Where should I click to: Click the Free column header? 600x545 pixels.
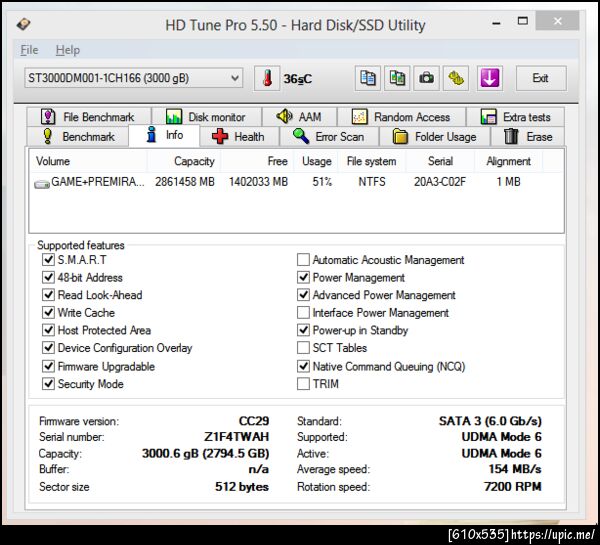[x=257, y=161]
